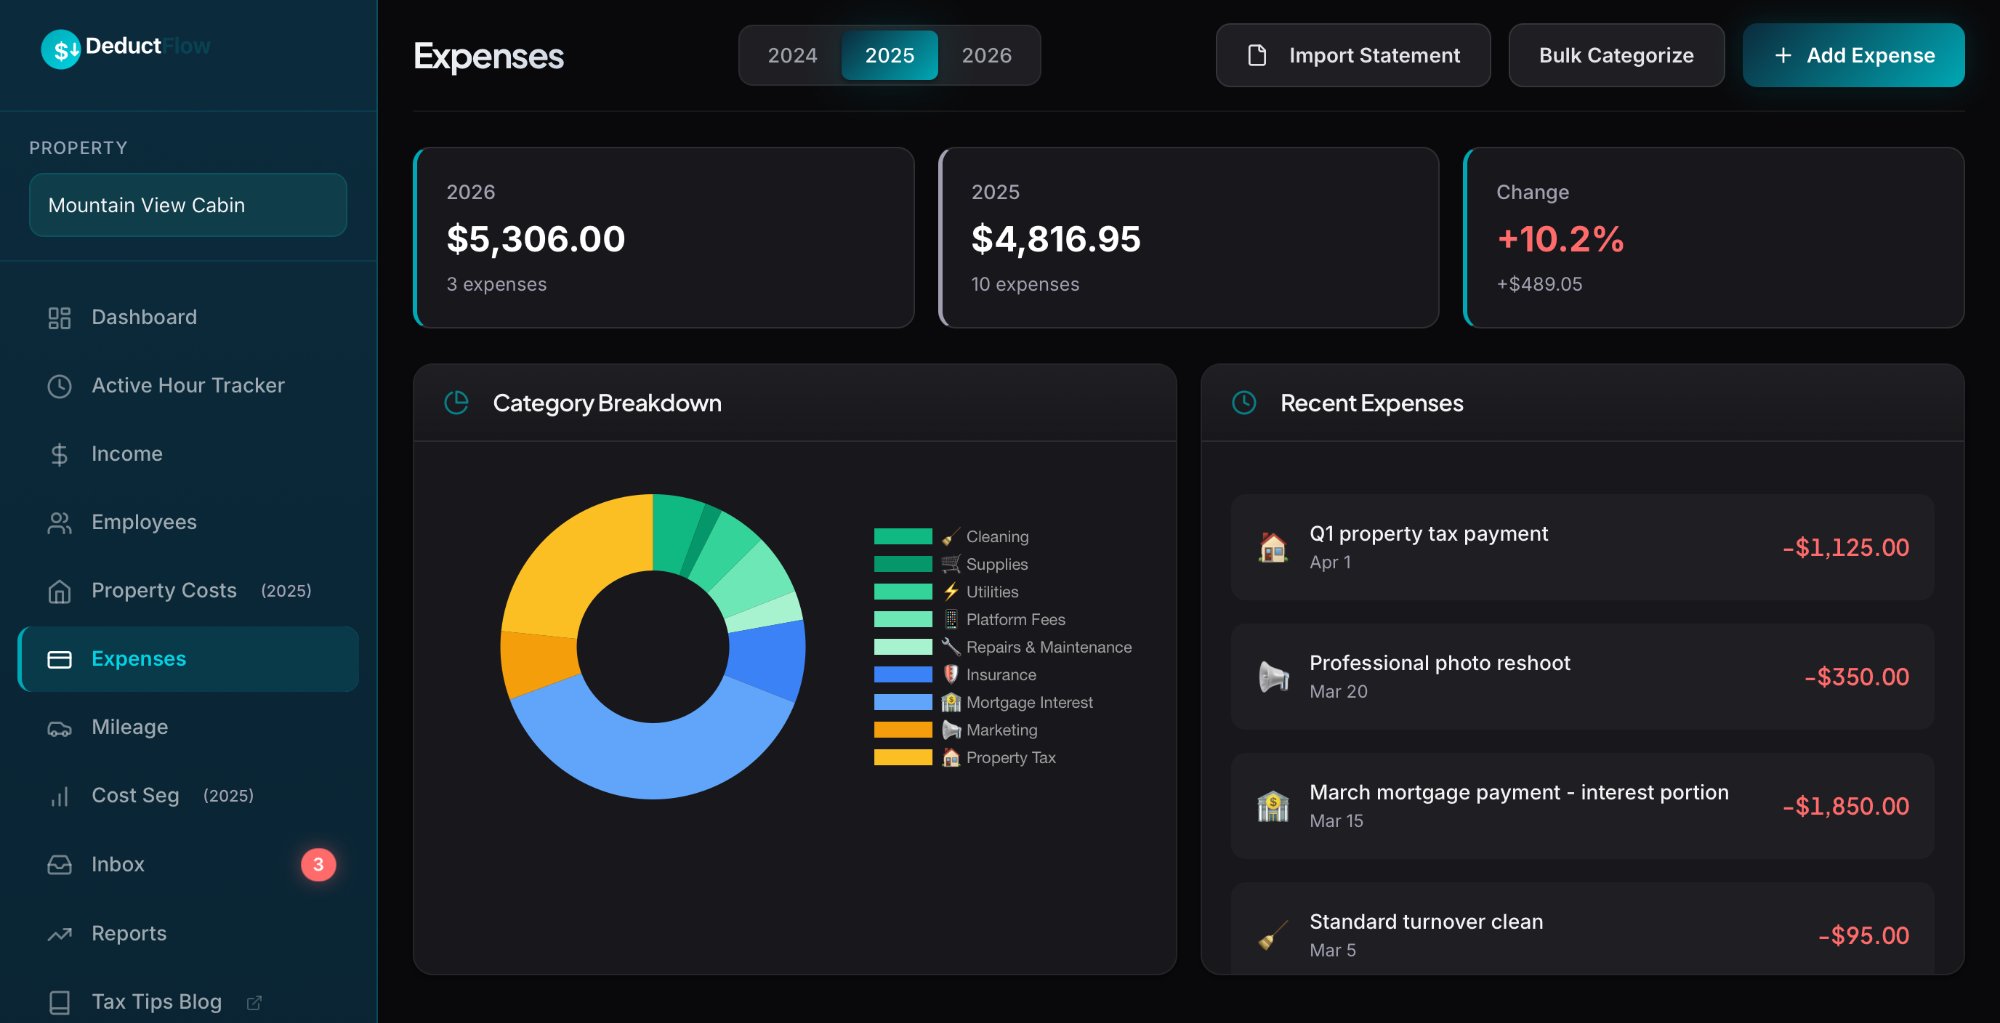
Task: Click the Inbox envelope icon
Action: (59, 864)
